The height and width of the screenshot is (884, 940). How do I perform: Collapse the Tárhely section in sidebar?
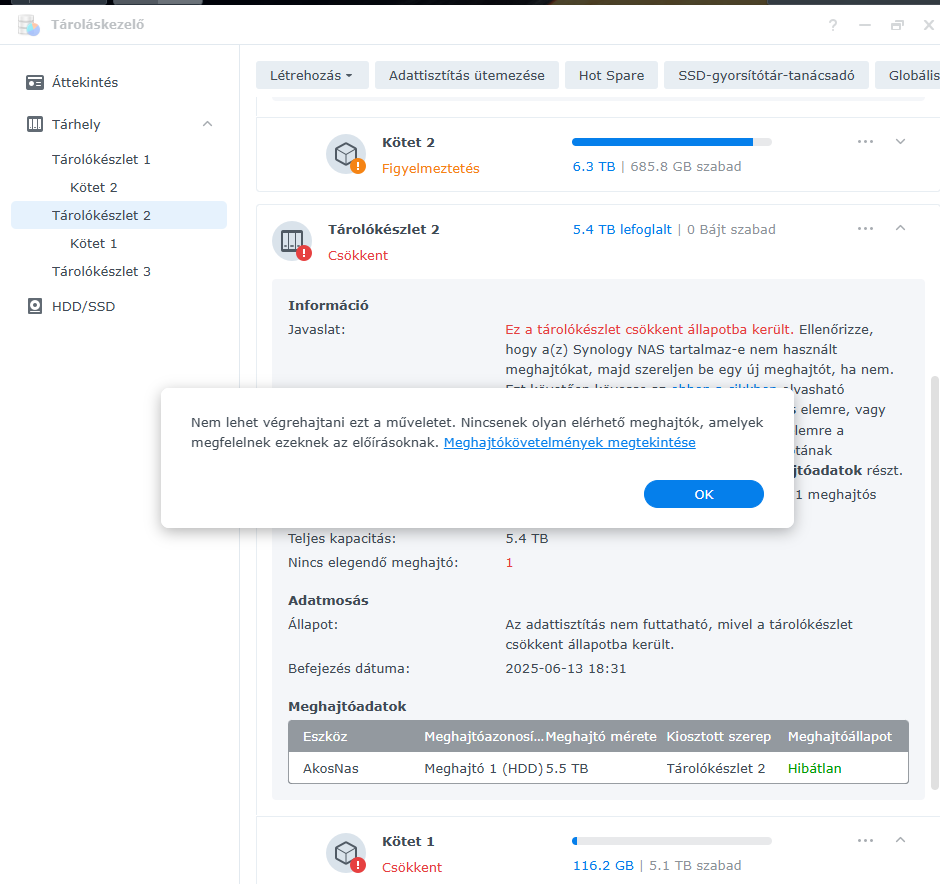click(x=207, y=124)
